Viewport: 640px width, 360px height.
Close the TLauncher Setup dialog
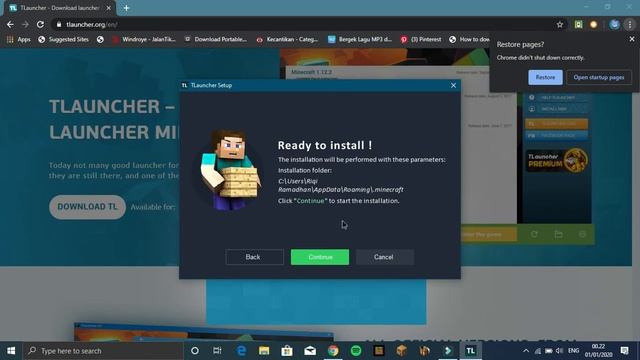tap(453, 85)
